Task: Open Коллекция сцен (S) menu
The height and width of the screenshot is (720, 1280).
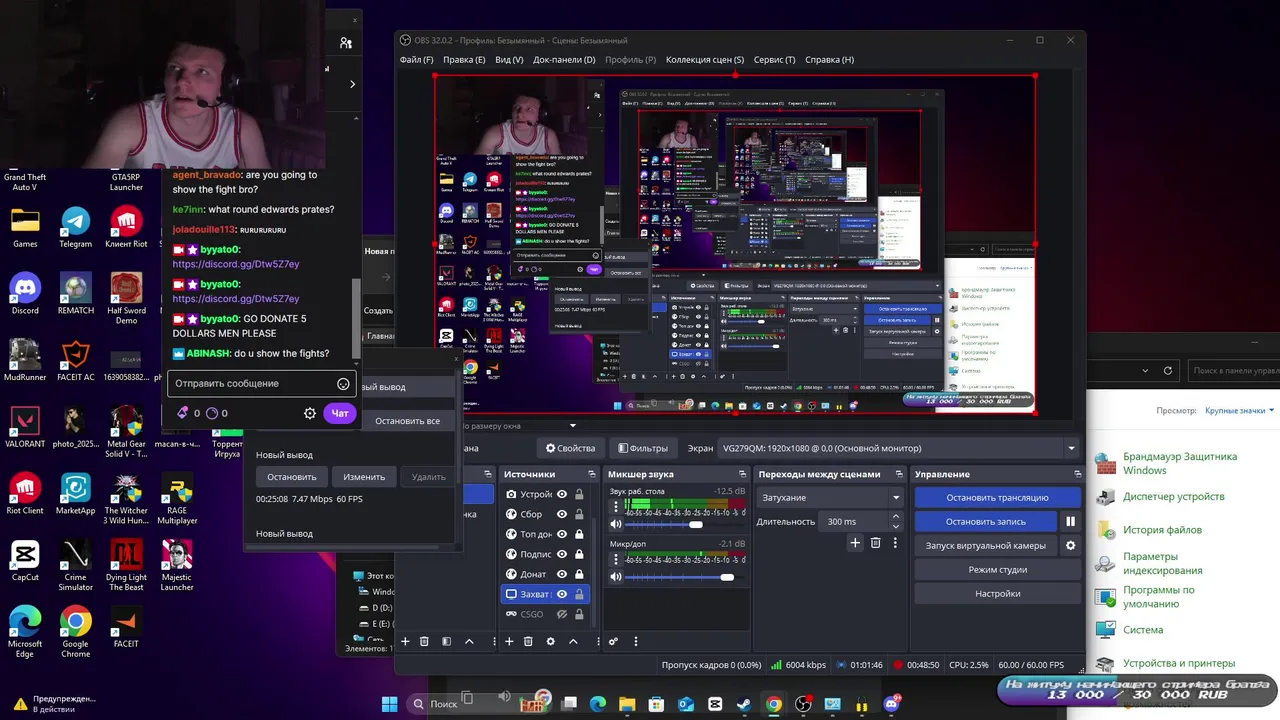Action: pyautogui.click(x=705, y=59)
